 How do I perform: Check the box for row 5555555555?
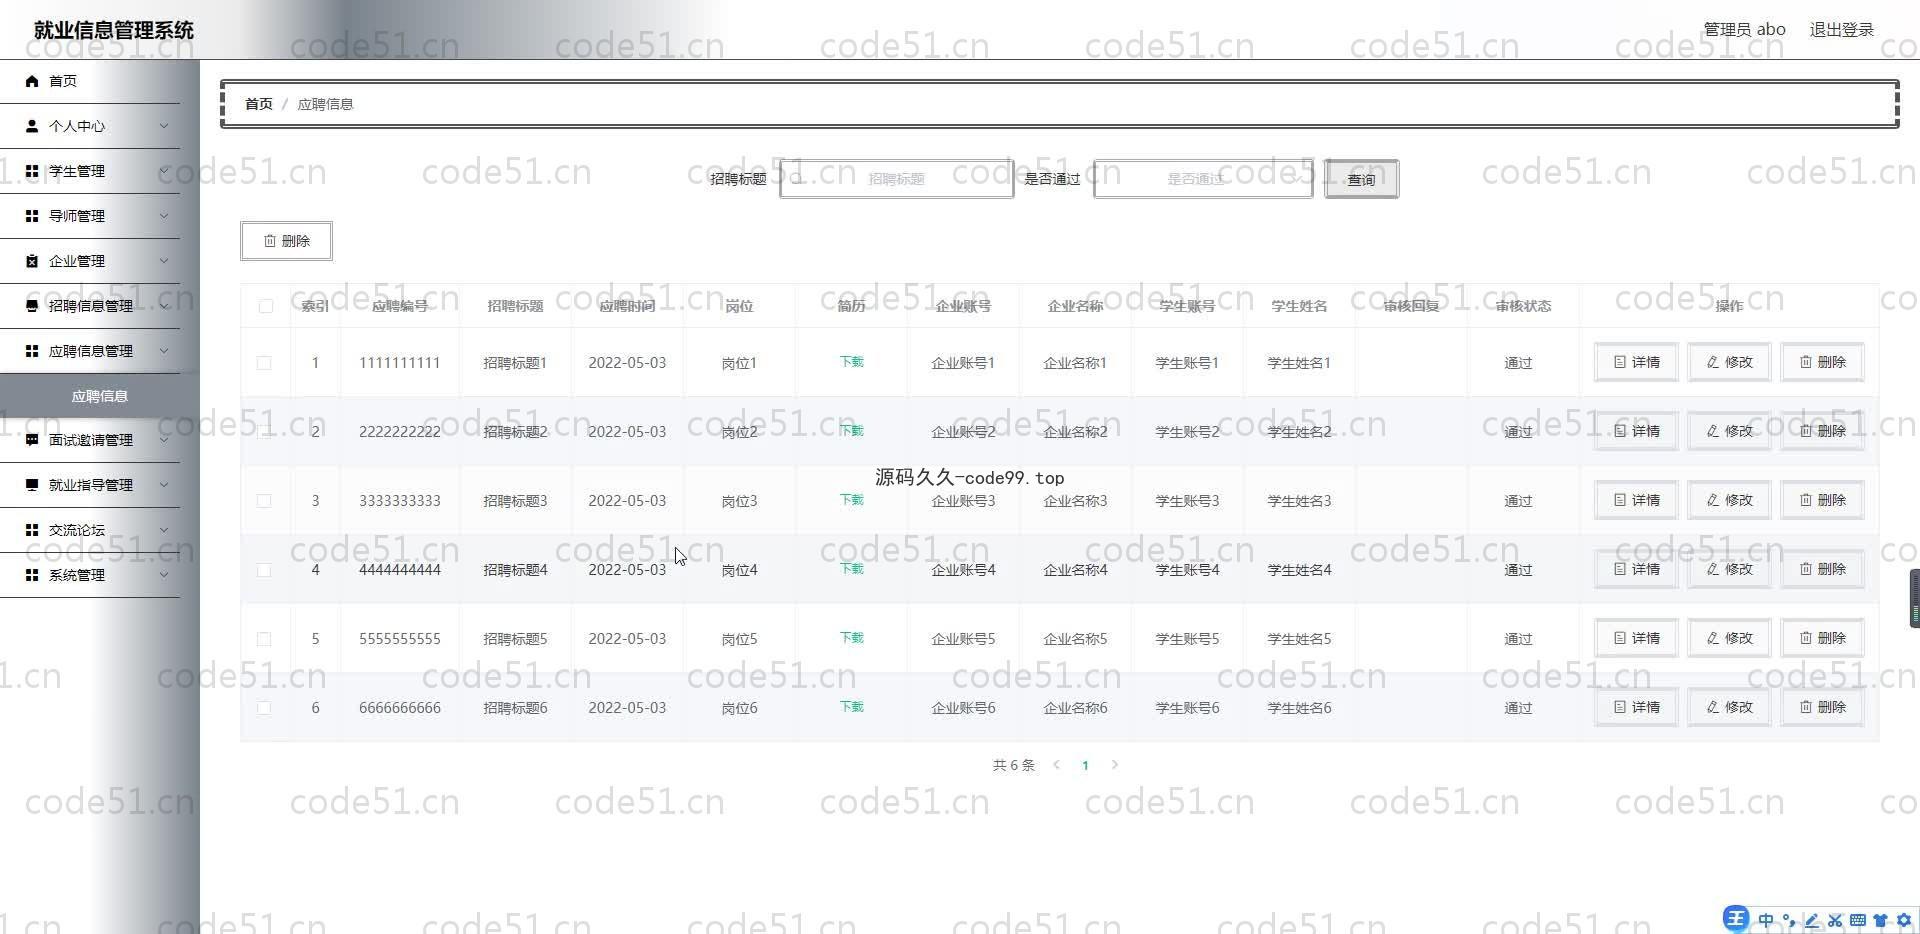264,639
